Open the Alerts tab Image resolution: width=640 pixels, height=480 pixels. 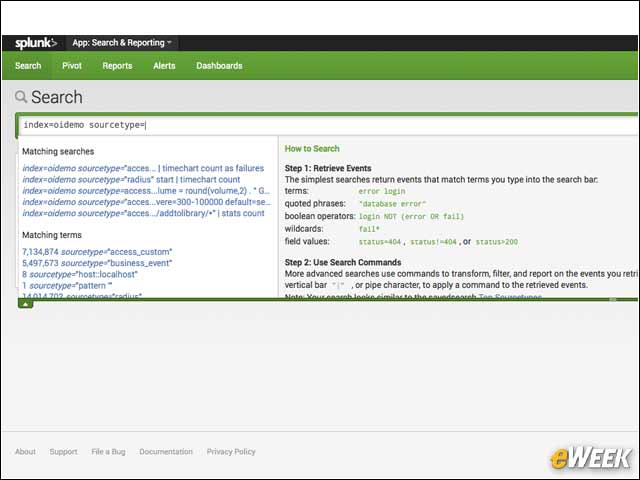(x=164, y=66)
